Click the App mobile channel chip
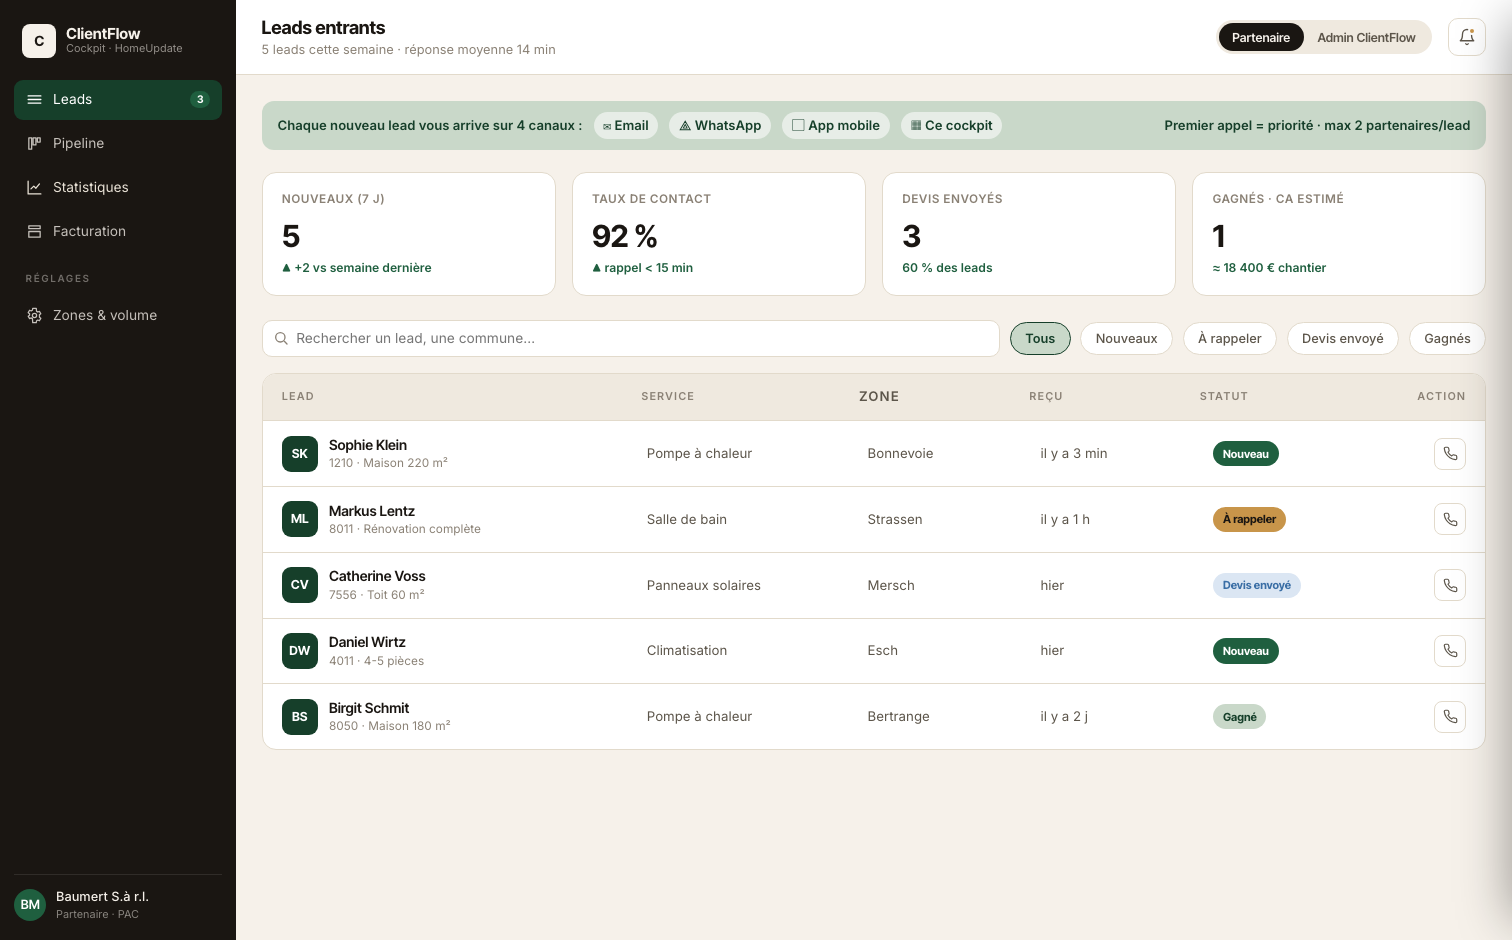The height and width of the screenshot is (940, 1512). (x=836, y=125)
